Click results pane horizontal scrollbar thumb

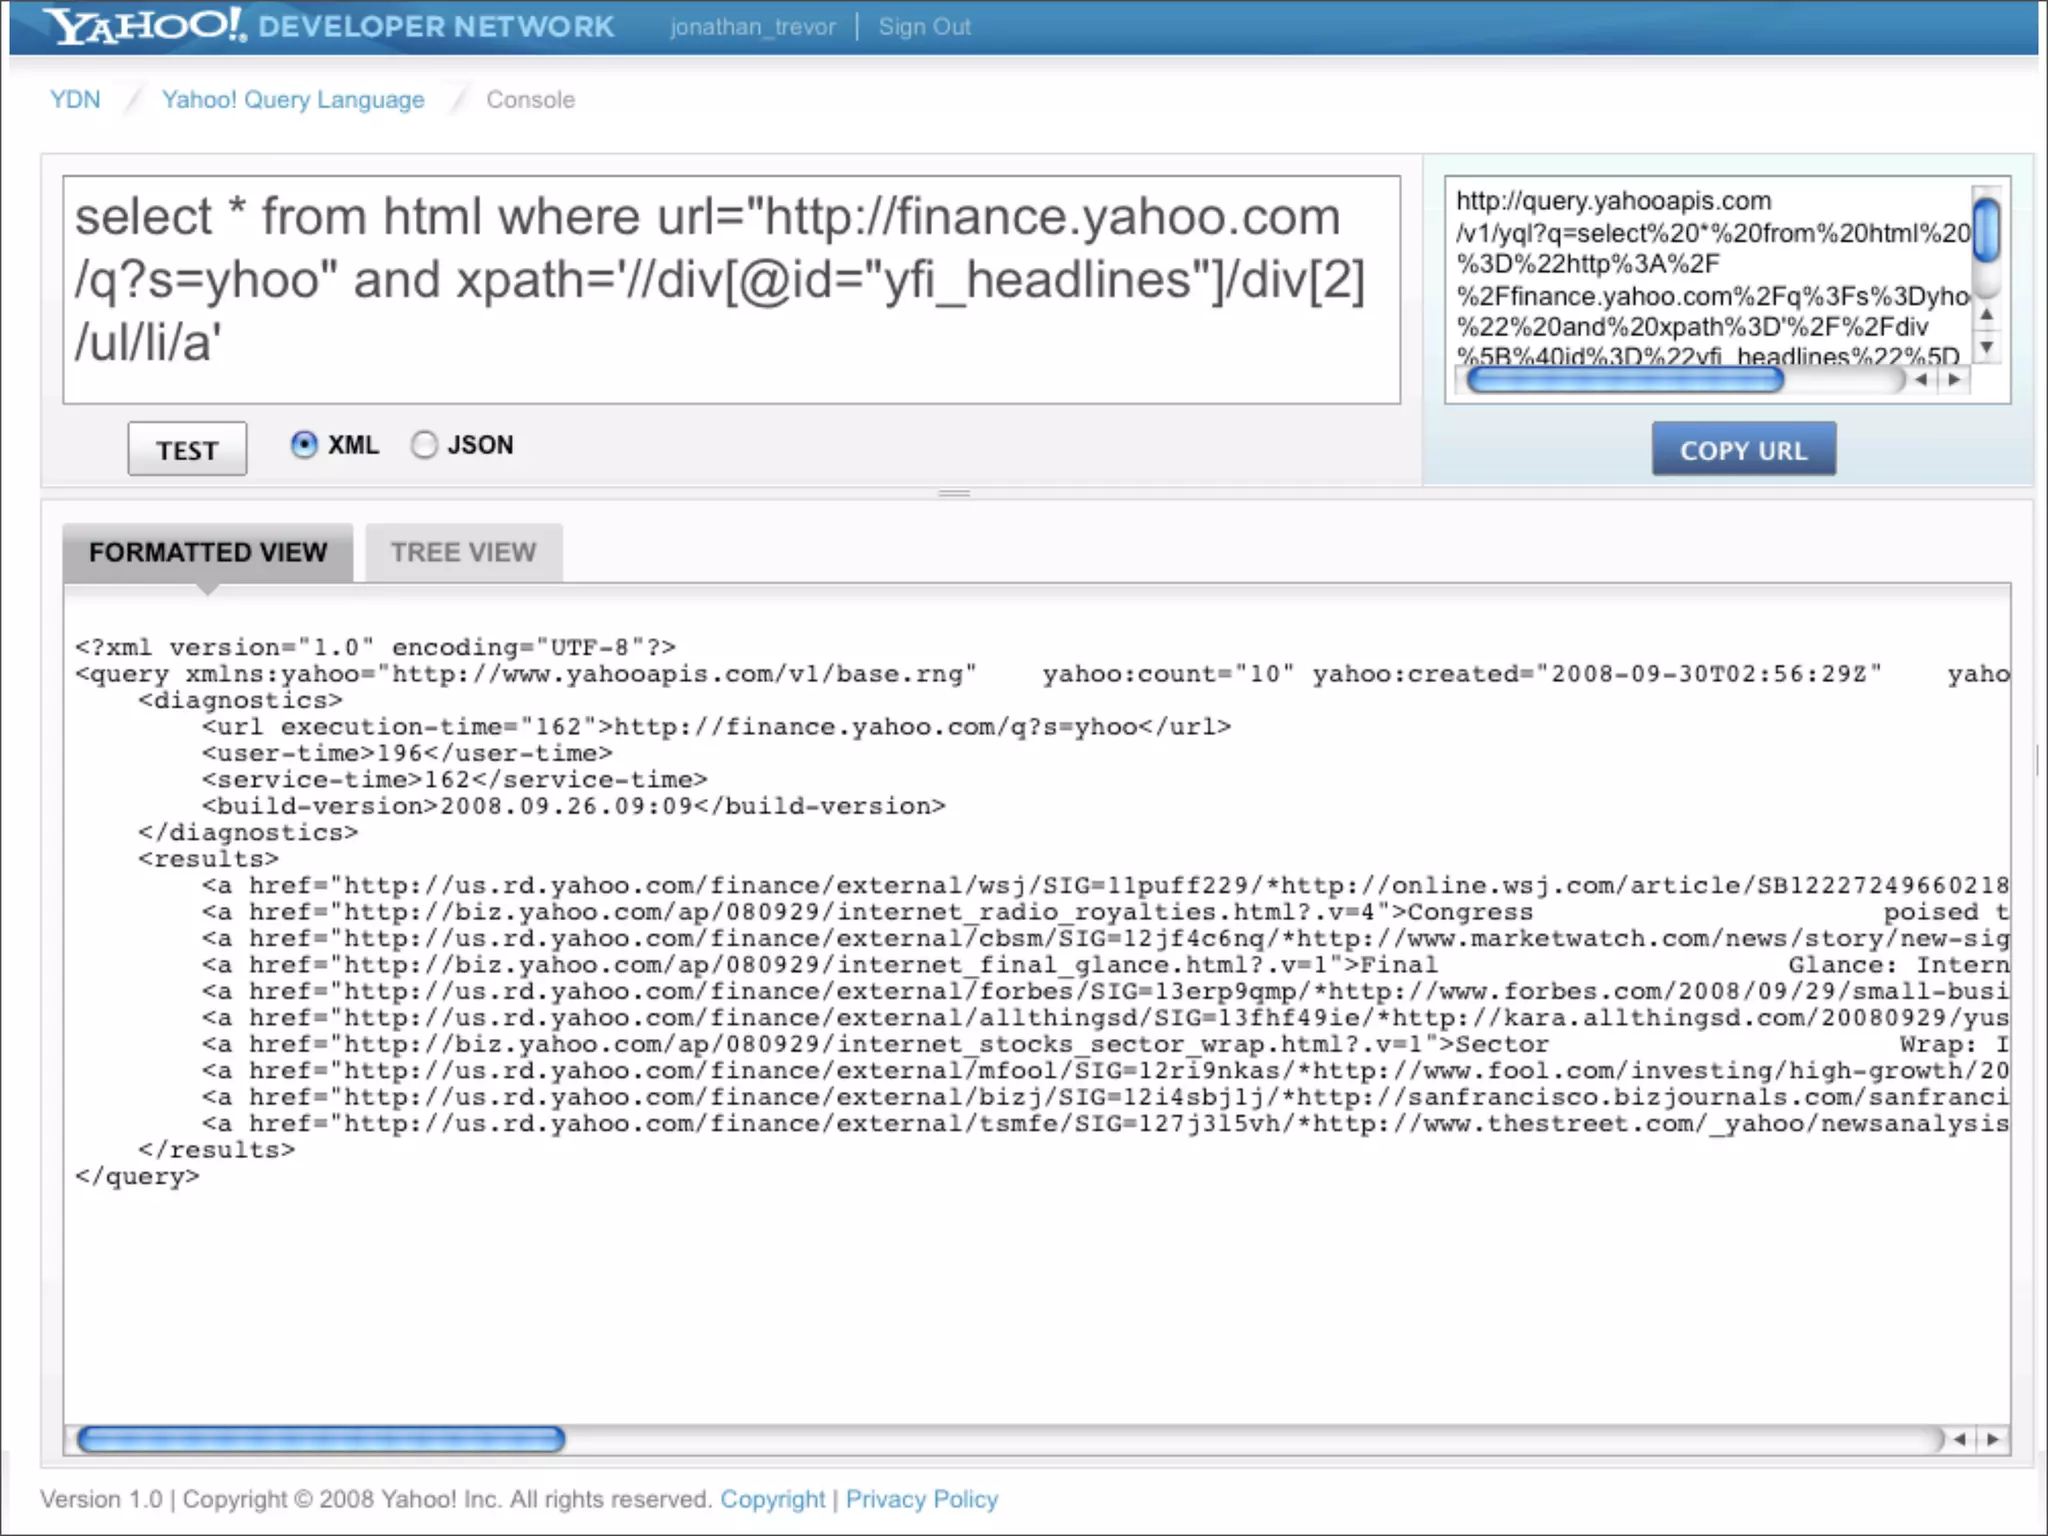click(321, 1439)
